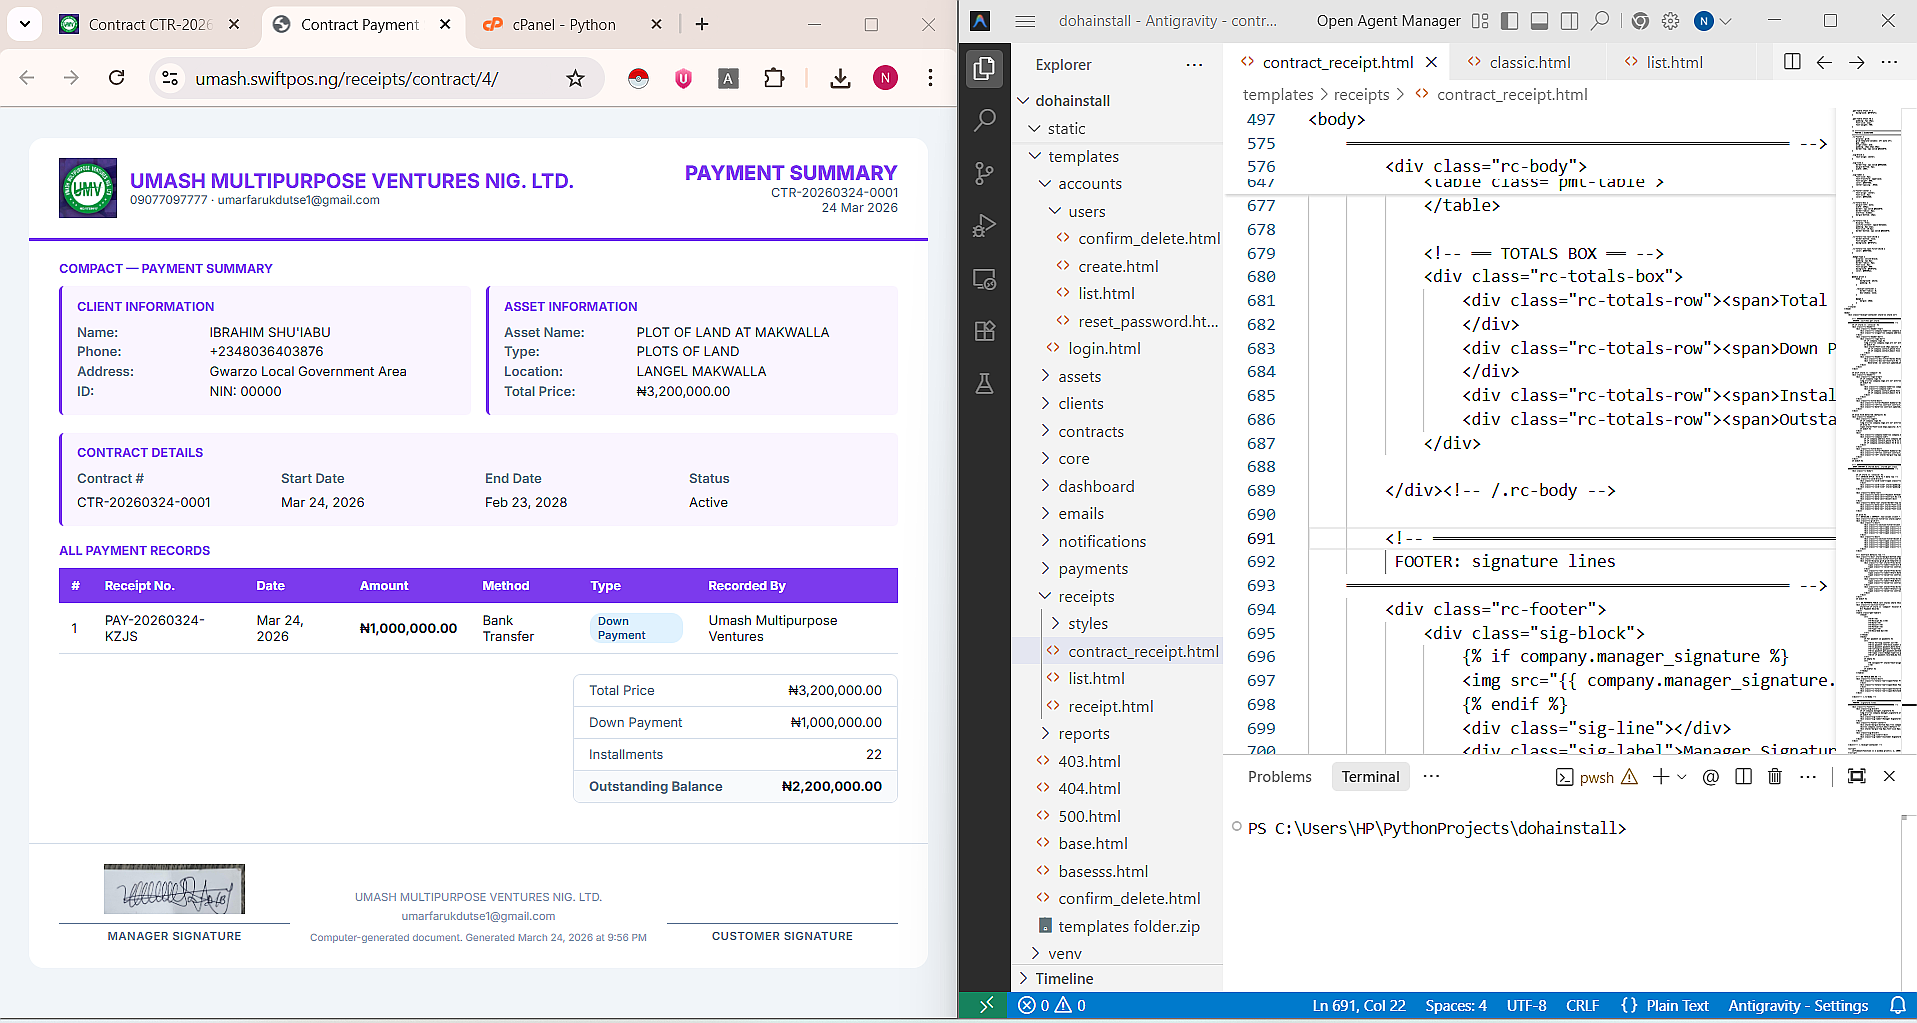This screenshot has width=1917, height=1023.
Task: Open the Explorer view in activity bar
Action: coord(985,68)
